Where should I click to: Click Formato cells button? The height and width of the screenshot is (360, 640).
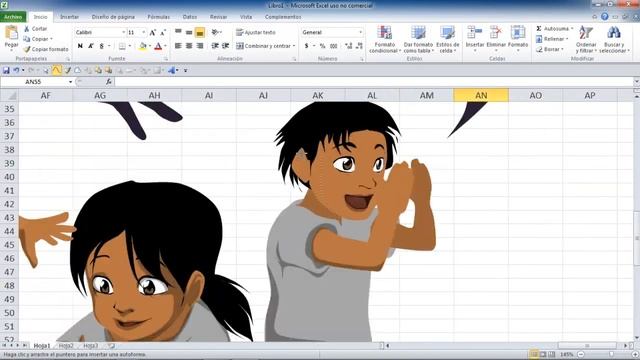pos(518,38)
